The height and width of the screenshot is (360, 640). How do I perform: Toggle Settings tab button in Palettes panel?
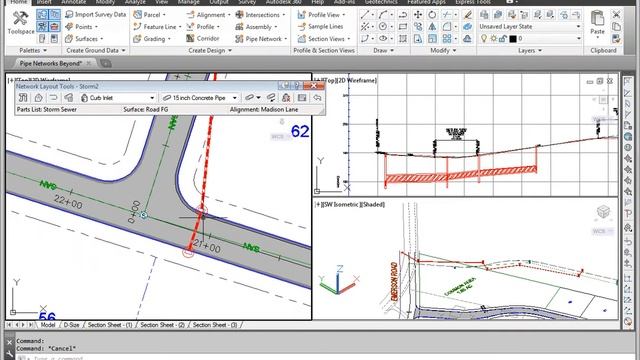[x=54, y=15]
